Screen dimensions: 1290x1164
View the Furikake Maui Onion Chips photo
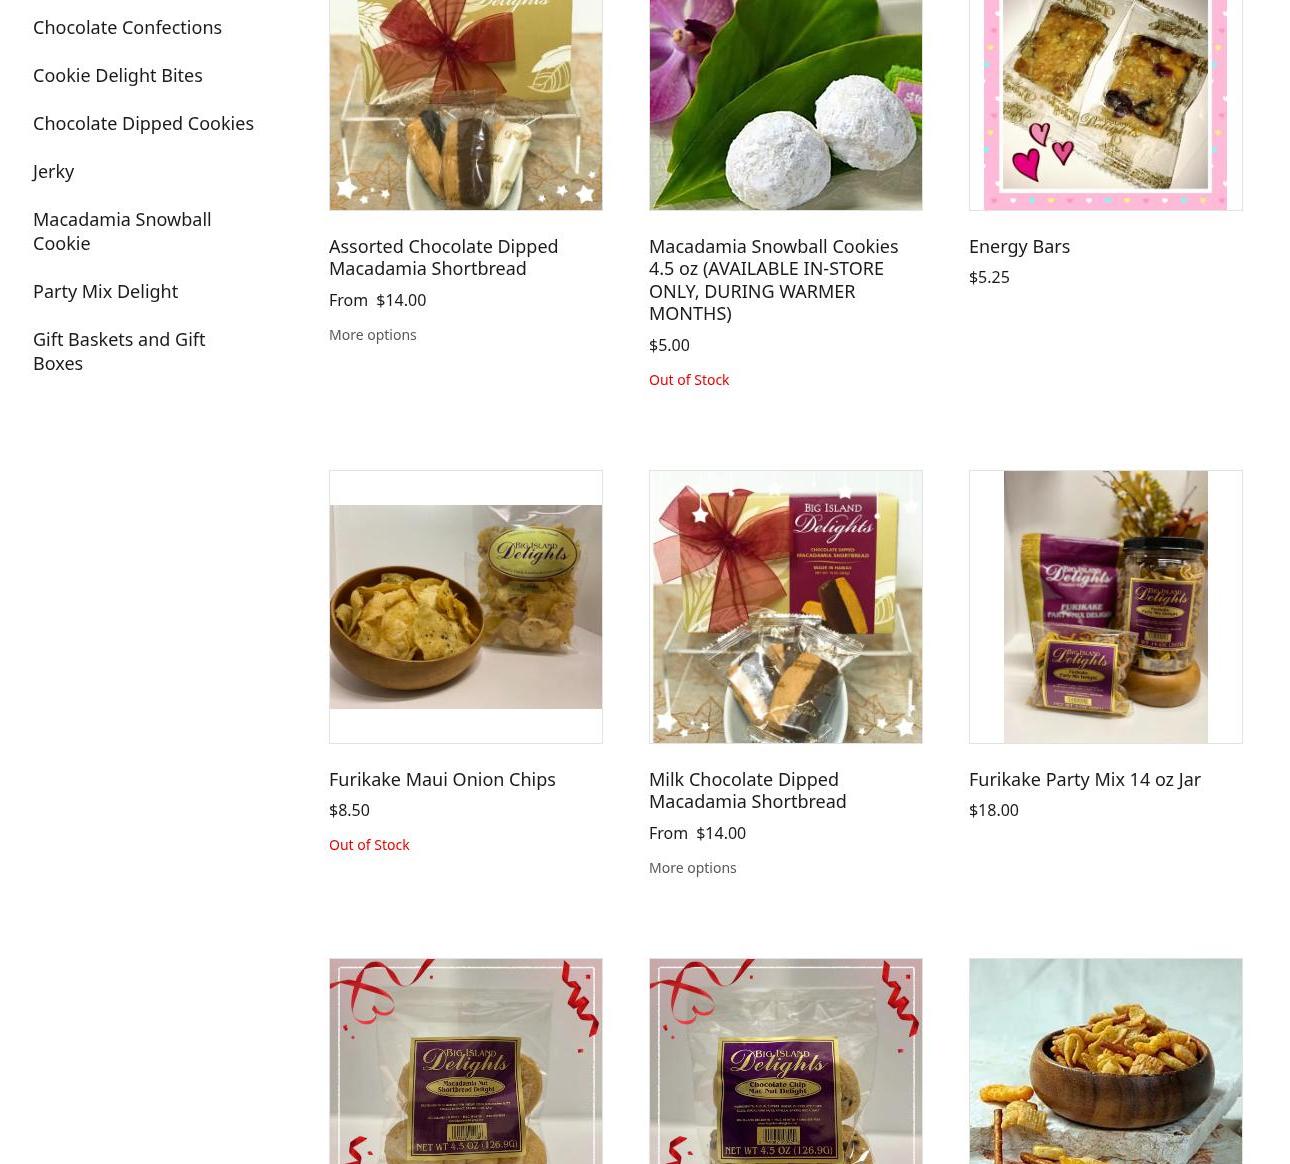pos(465,607)
